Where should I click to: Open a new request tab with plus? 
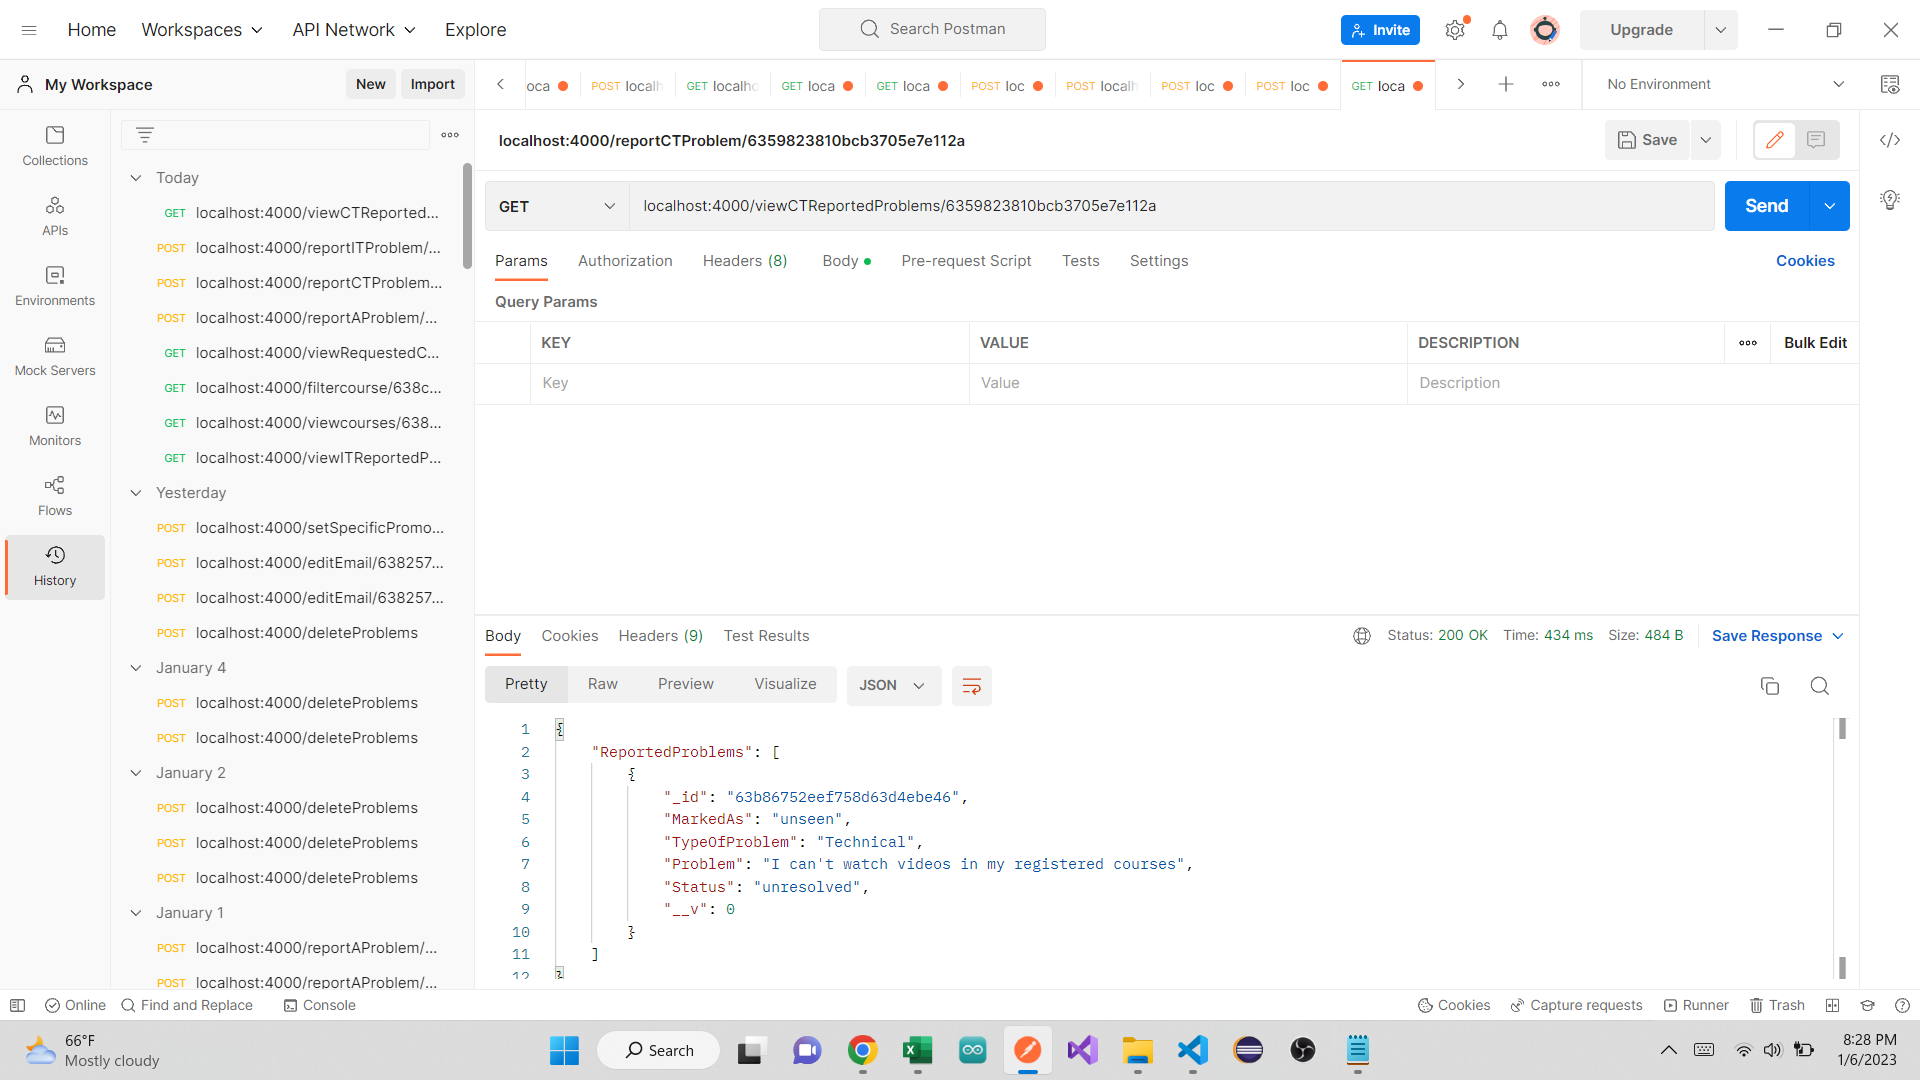pos(1505,85)
